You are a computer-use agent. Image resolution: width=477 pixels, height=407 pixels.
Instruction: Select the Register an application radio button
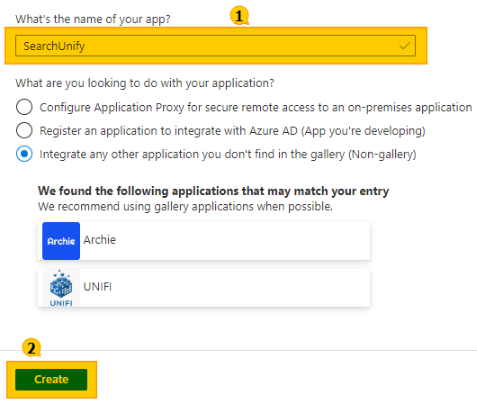click(24, 131)
